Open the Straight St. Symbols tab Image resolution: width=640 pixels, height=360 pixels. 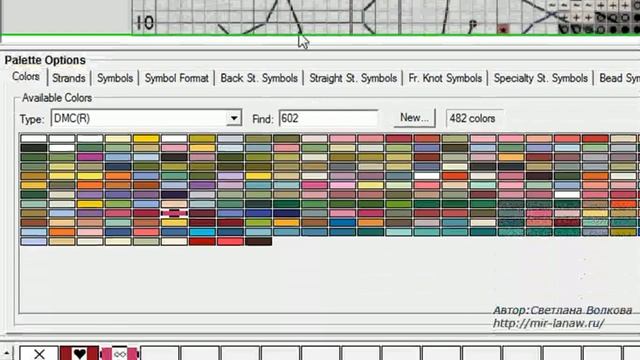coord(353,78)
